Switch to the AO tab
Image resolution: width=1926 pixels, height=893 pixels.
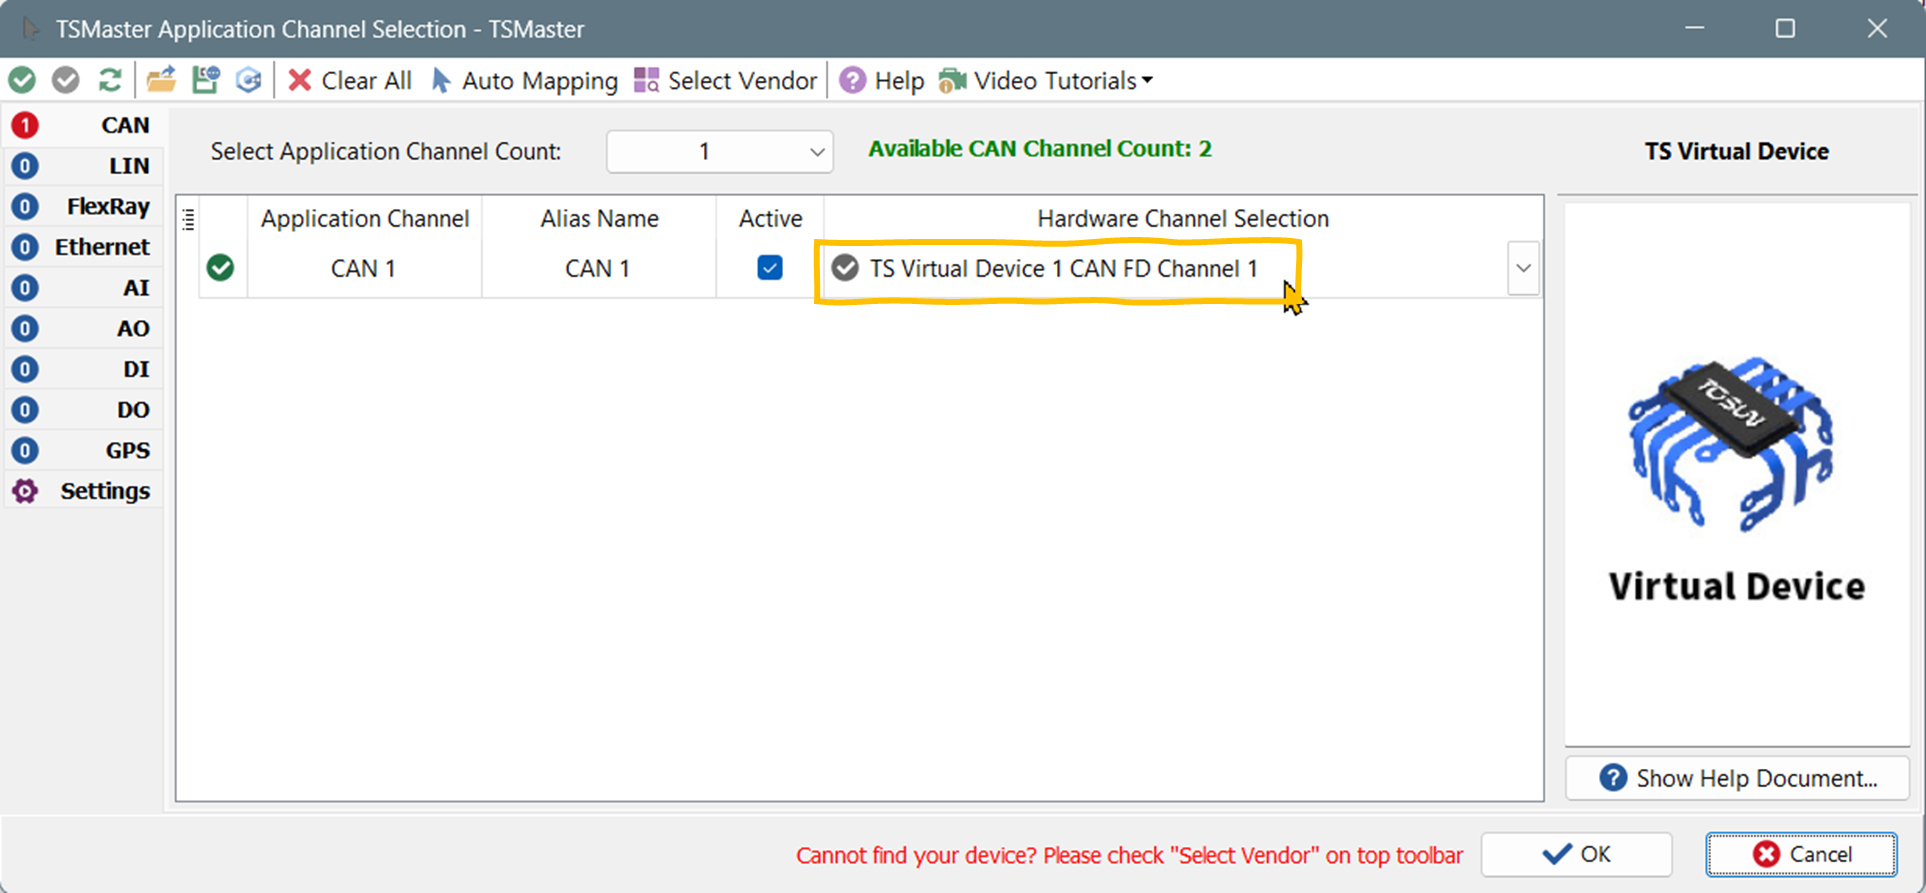coord(82,328)
